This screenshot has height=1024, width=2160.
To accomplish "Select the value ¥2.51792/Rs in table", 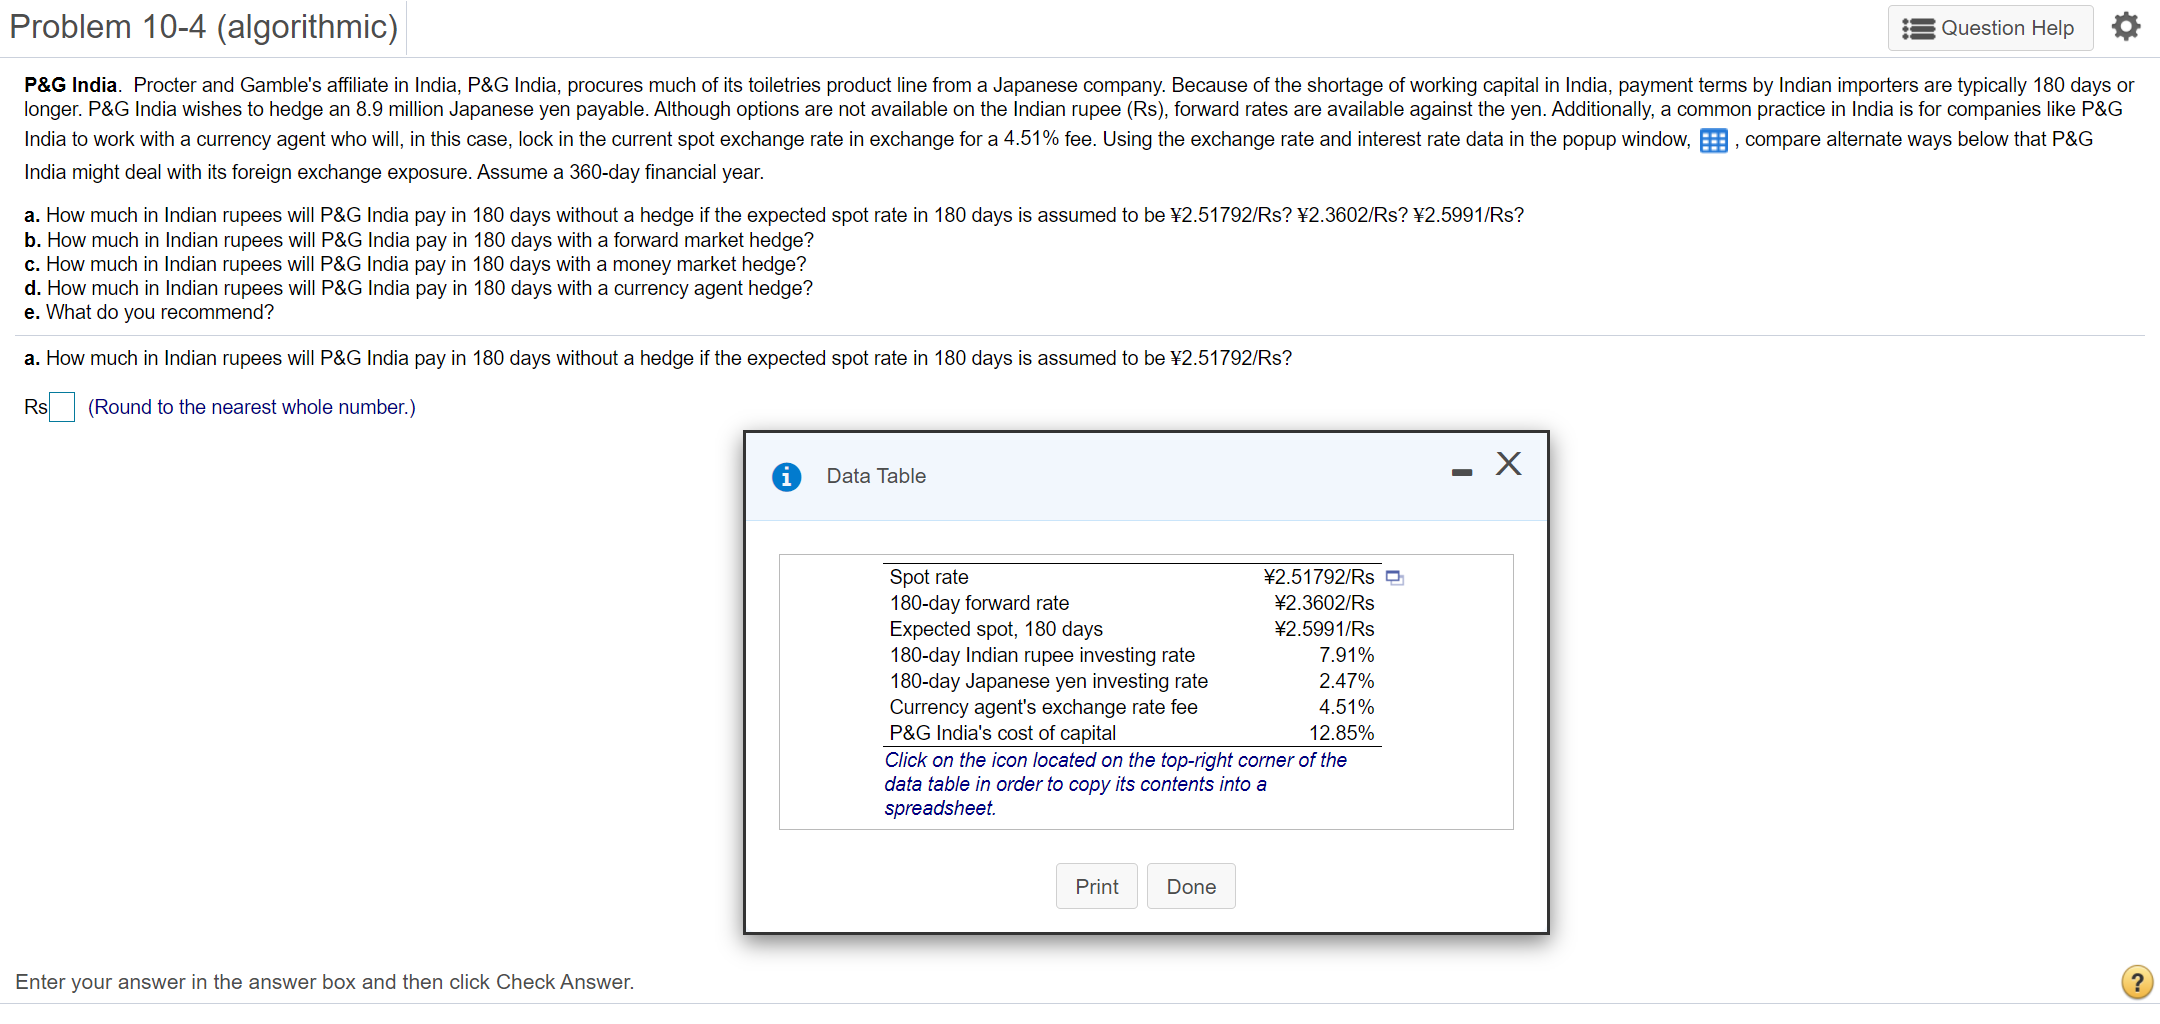I will click(x=1319, y=577).
